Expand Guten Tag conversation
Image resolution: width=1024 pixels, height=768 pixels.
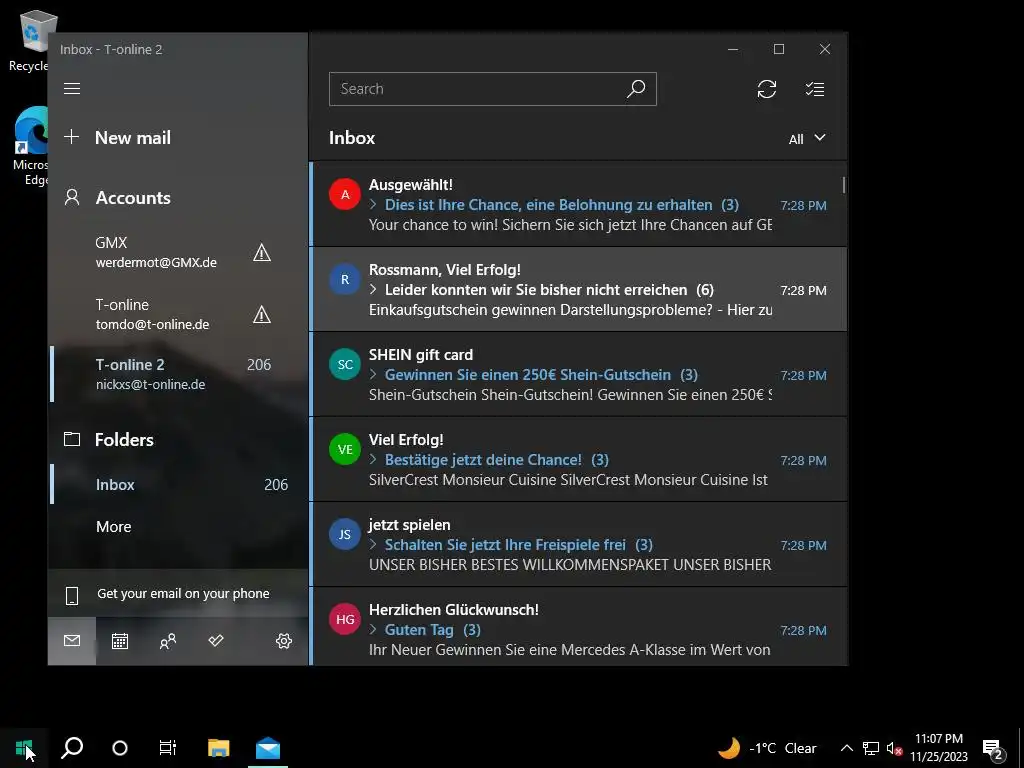pyautogui.click(x=373, y=629)
